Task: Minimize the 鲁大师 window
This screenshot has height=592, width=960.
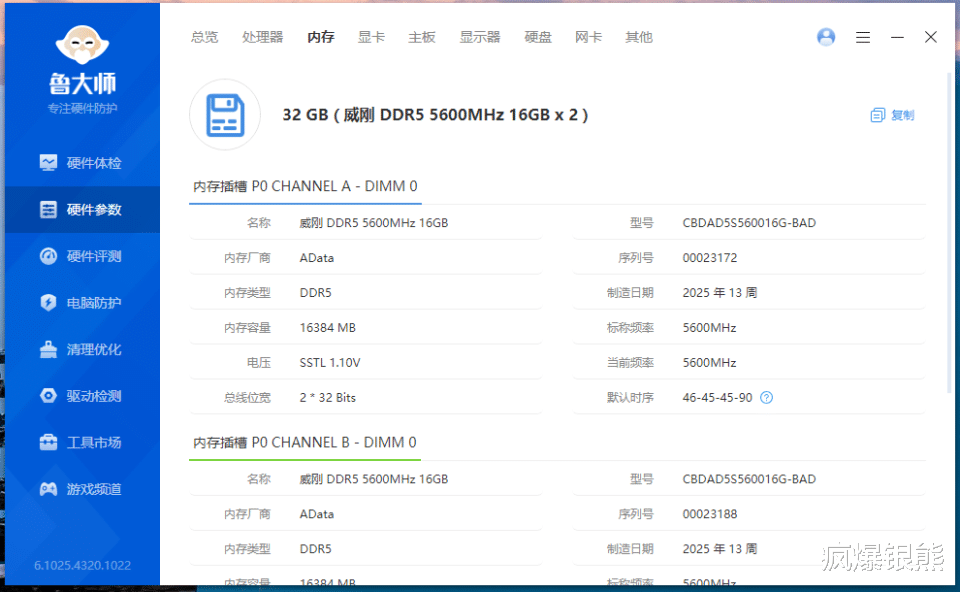Action: point(897,37)
